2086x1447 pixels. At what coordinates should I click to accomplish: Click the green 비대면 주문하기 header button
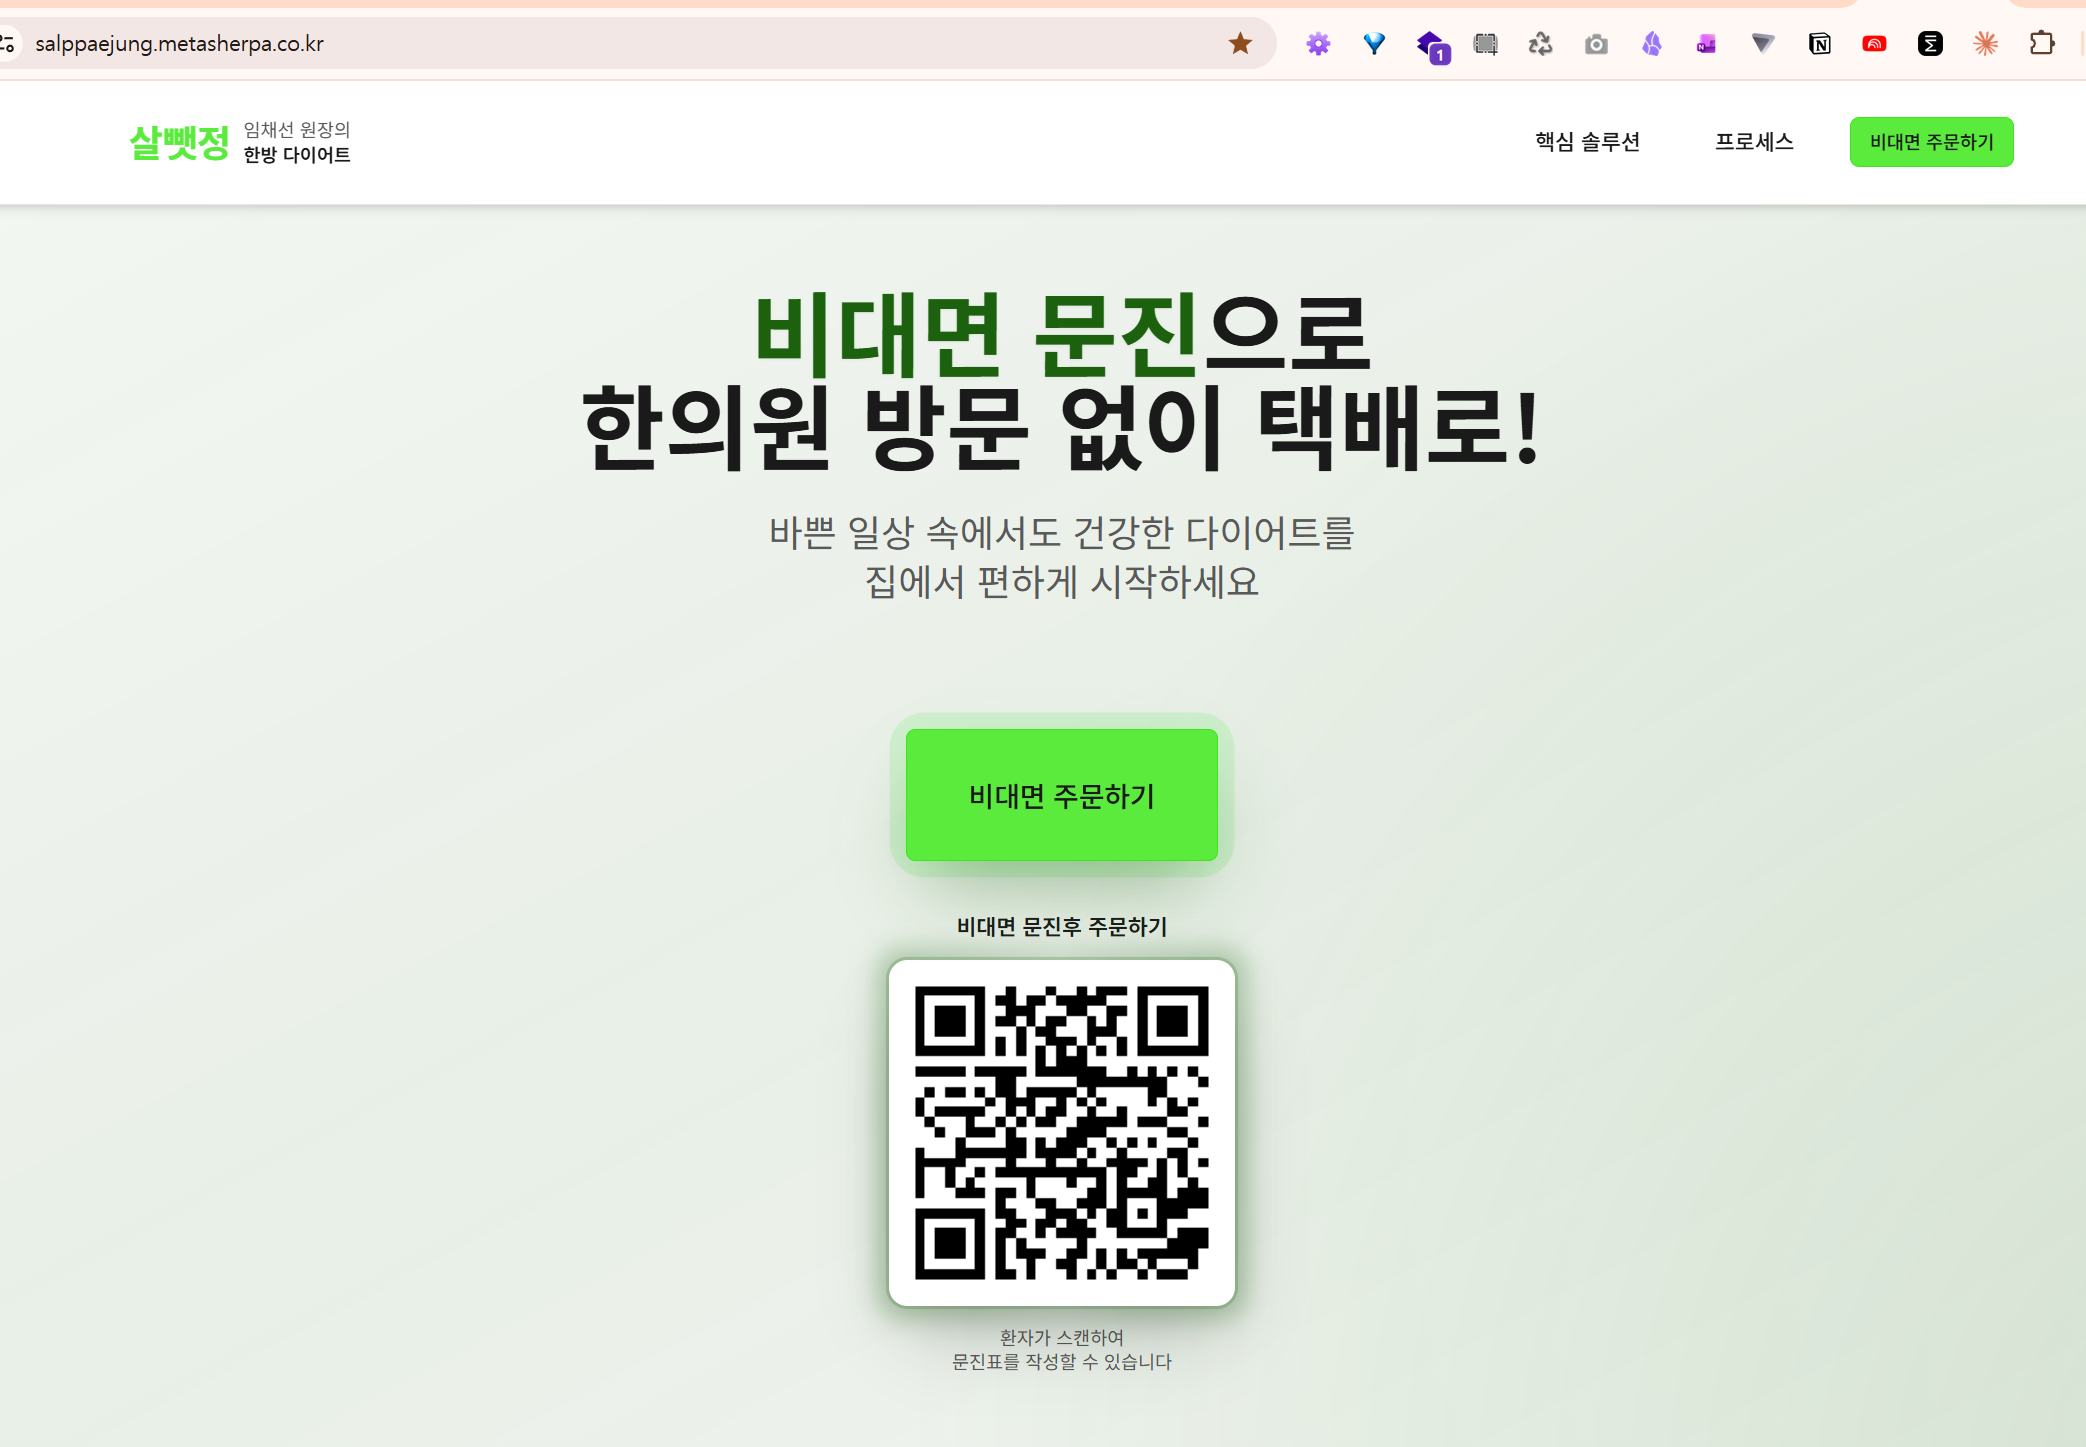(x=1931, y=142)
